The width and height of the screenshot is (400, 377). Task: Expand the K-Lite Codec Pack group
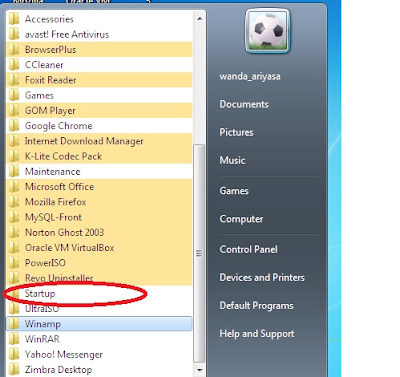pyautogui.click(x=99, y=156)
